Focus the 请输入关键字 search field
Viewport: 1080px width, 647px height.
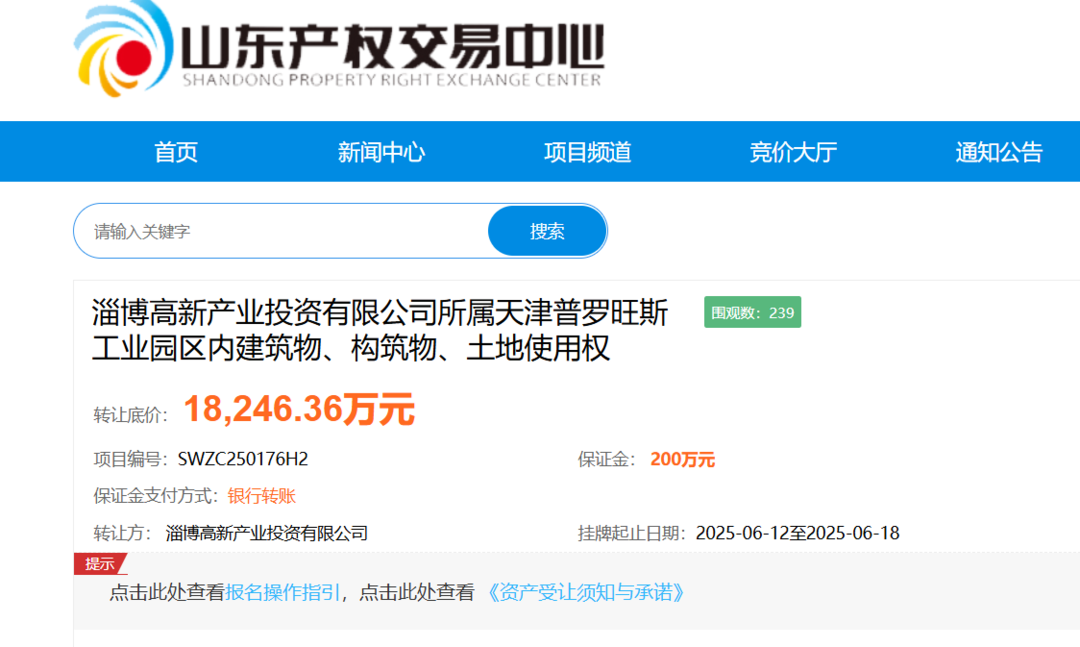[x=280, y=232]
